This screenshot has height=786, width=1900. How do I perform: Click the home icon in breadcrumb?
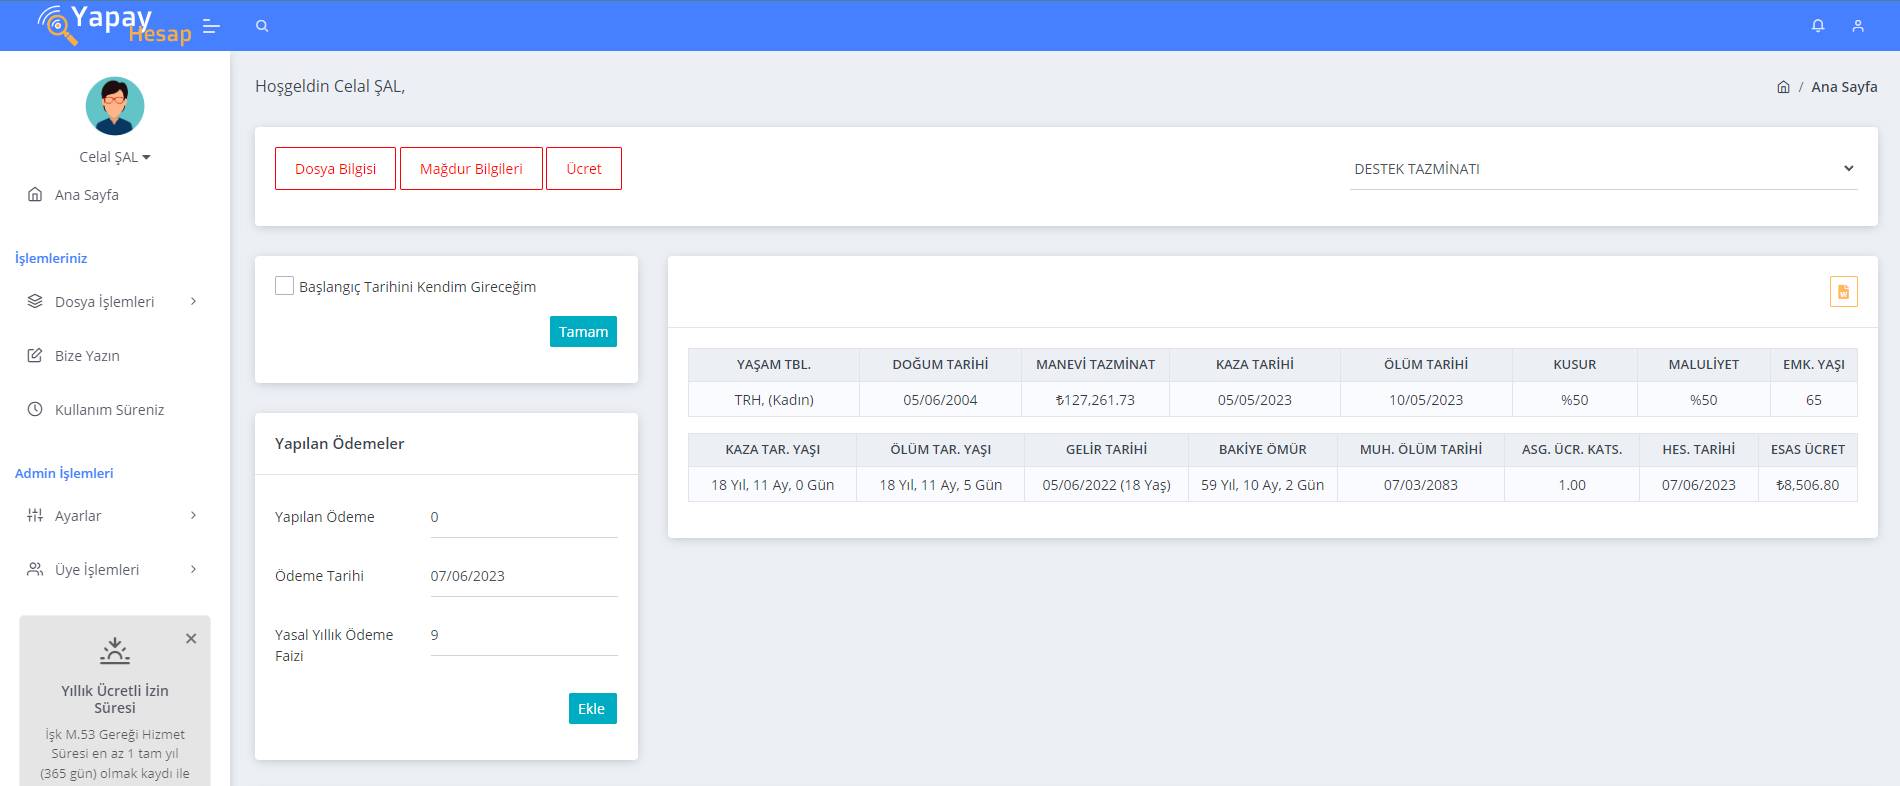[x=1783, y=87]
